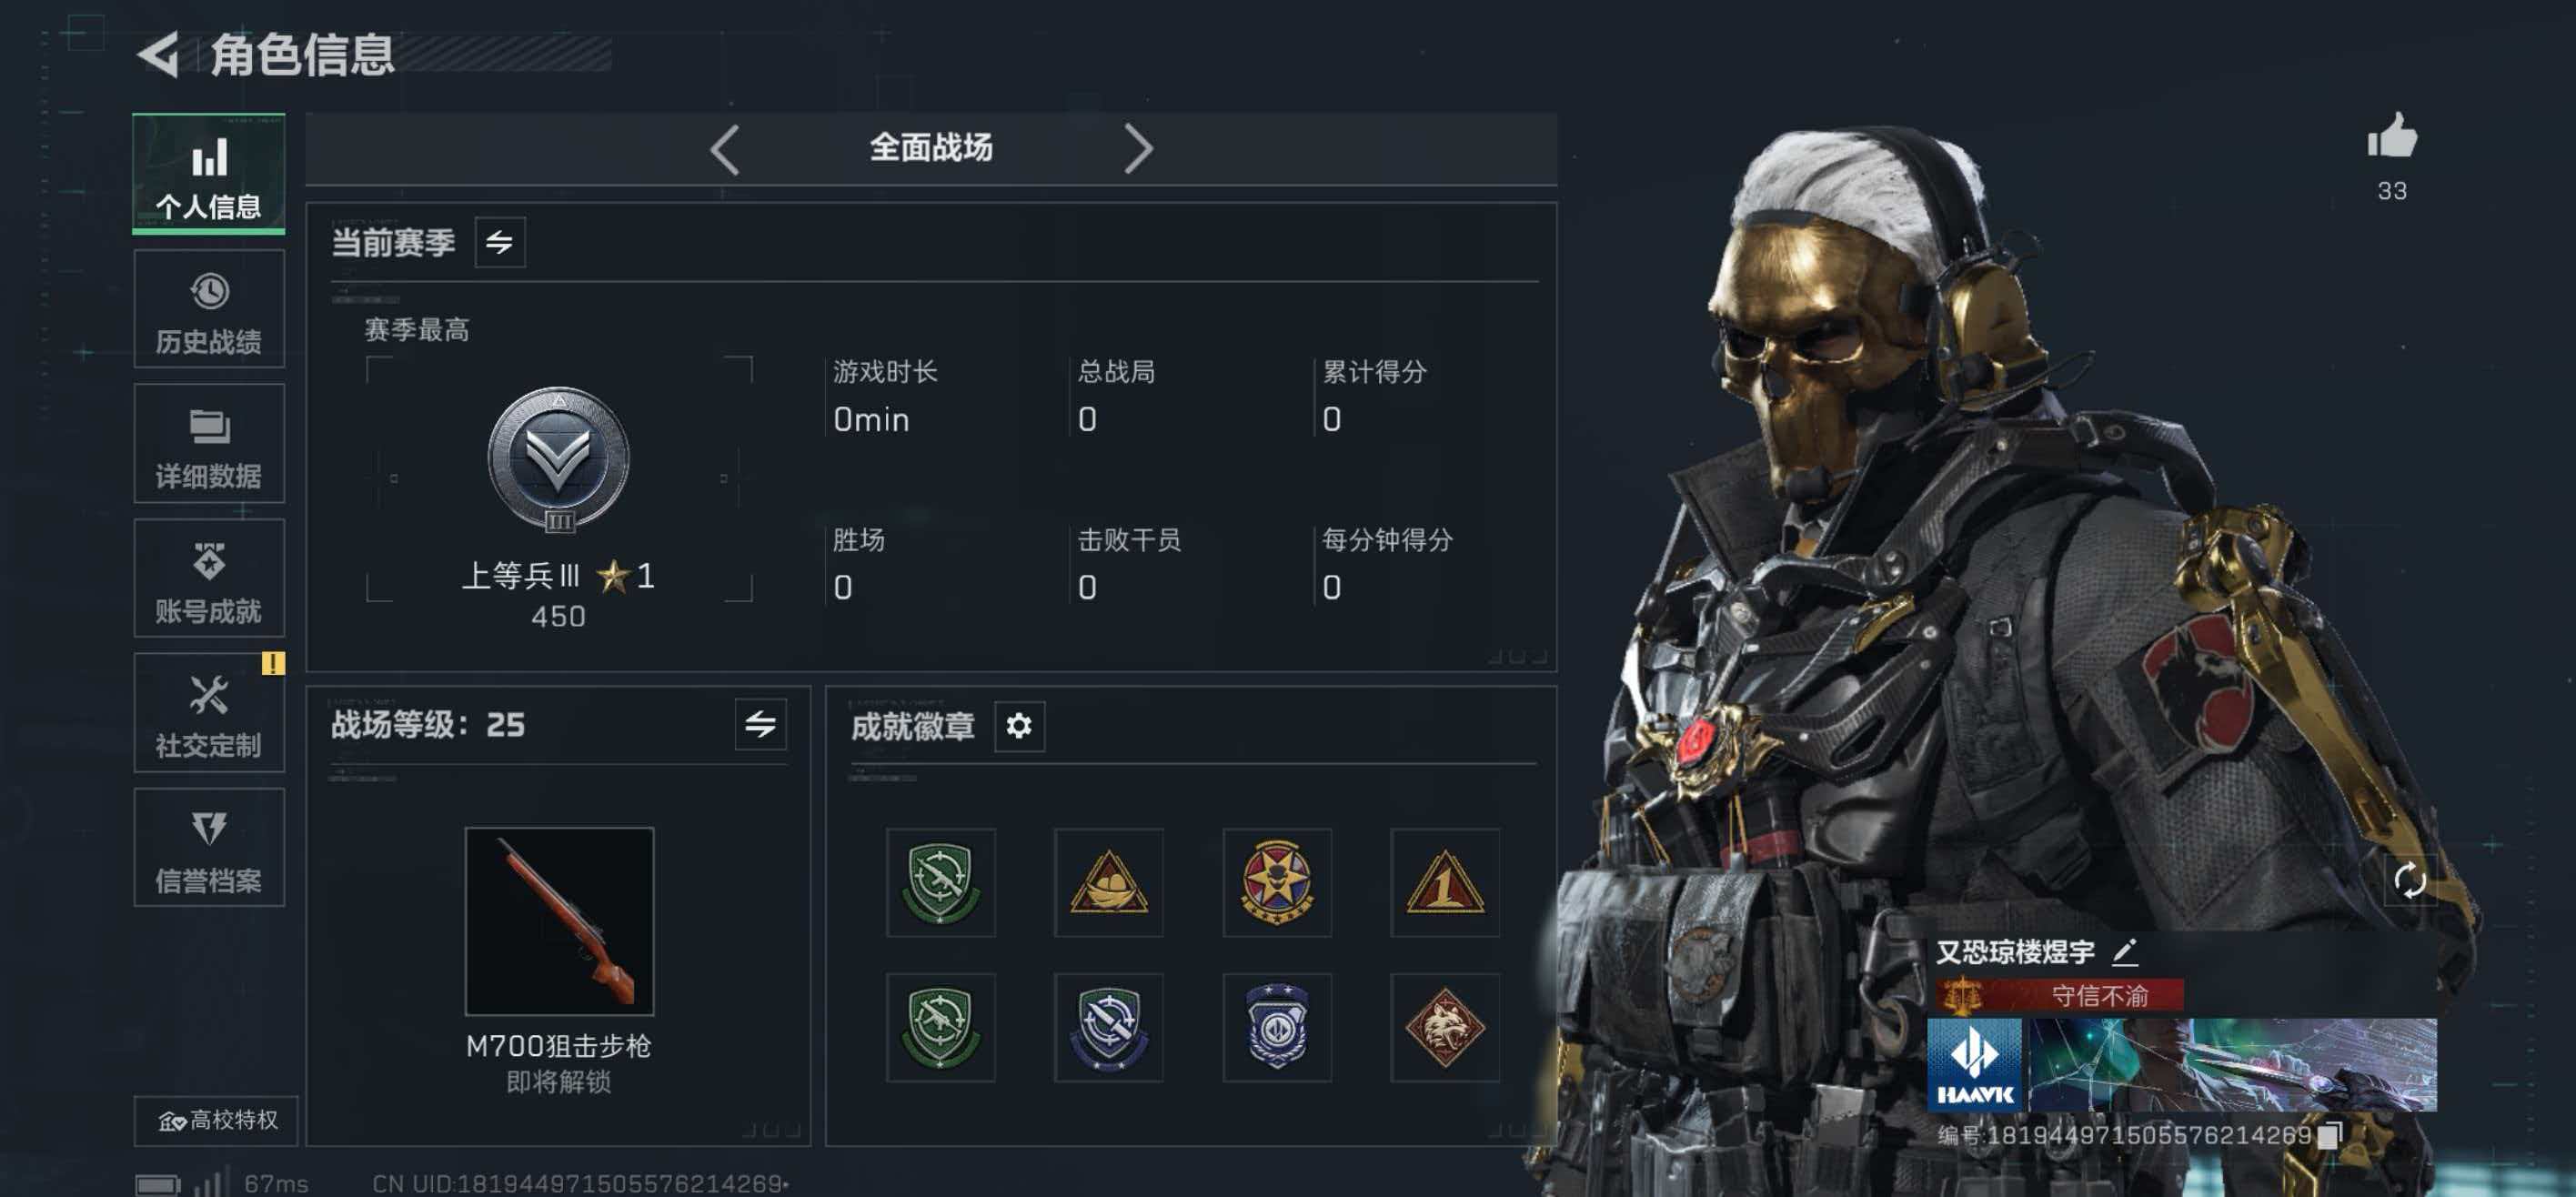
Task: Switch to next game mode arrow
Action: [x=1137, y=150]
